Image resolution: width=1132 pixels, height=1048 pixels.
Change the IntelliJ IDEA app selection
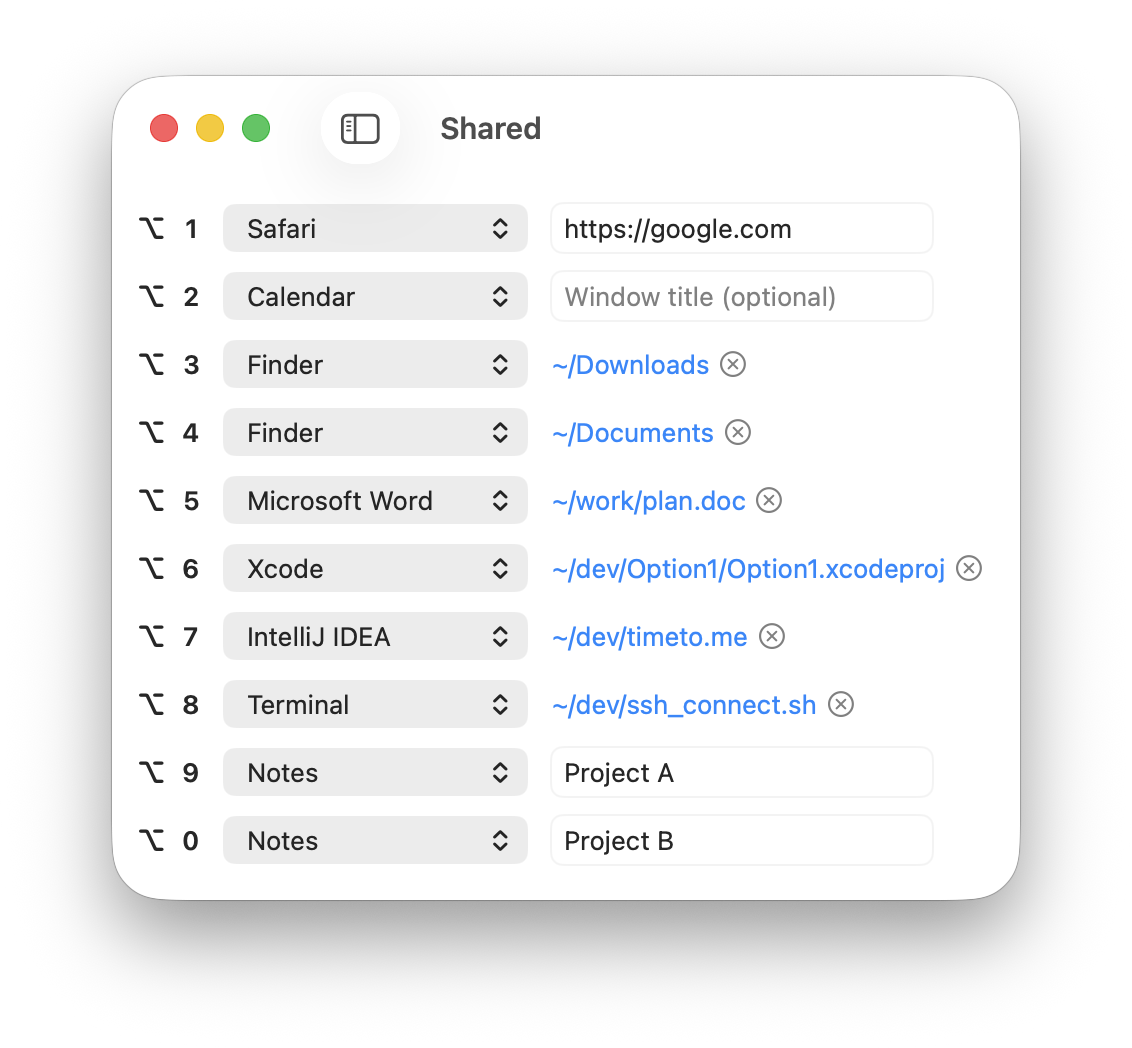[x=375, y=637]
